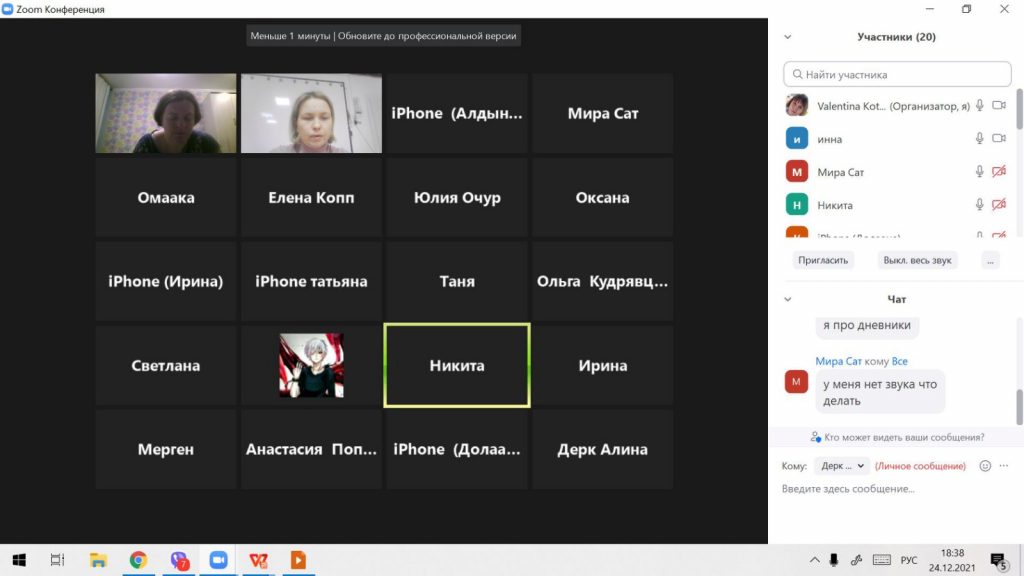1024x576 pixels.
Task: Toggle microphone for participant инна
Action: click(980, 139)
